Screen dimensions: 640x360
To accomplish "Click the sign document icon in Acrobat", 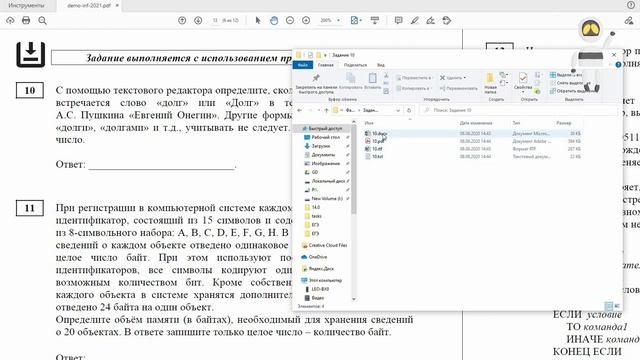I will (x=431, y=20).
